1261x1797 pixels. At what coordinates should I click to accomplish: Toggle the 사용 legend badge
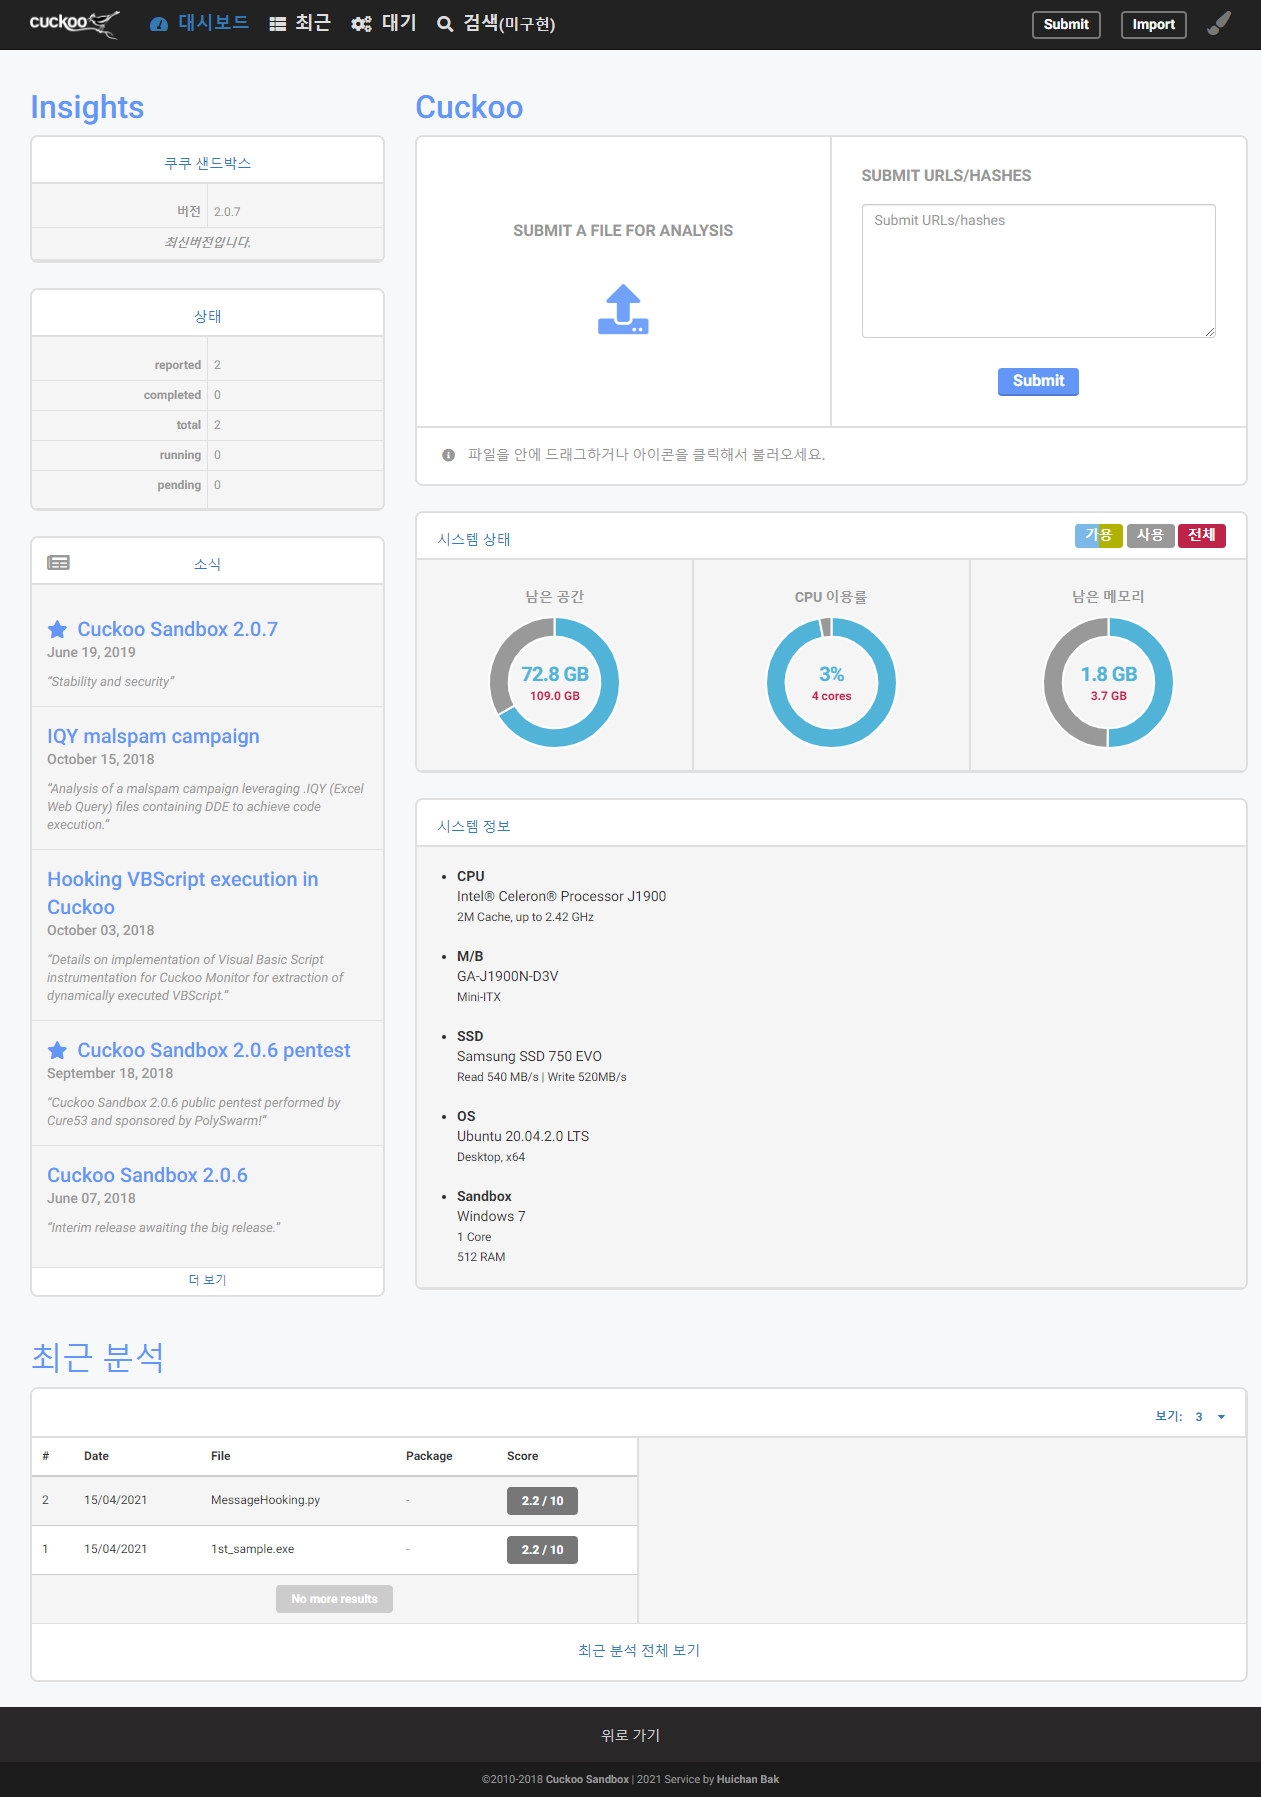click(1150, 535)
